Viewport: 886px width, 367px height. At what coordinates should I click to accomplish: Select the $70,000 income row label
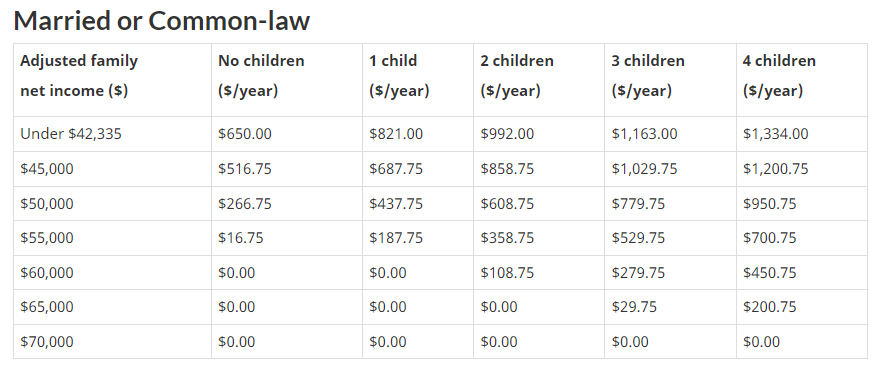tap(47, 342)
